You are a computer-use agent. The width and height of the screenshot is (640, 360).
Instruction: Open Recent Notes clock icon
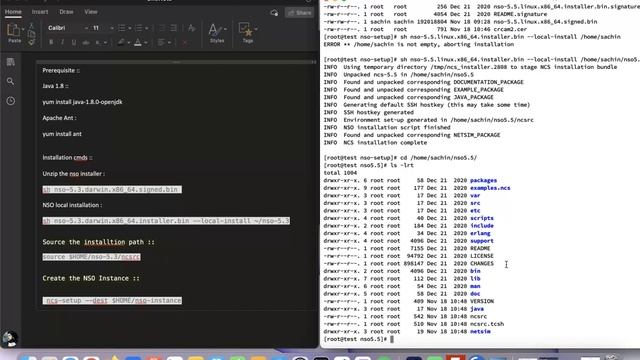pyautogui.click(x=11, y=101)
